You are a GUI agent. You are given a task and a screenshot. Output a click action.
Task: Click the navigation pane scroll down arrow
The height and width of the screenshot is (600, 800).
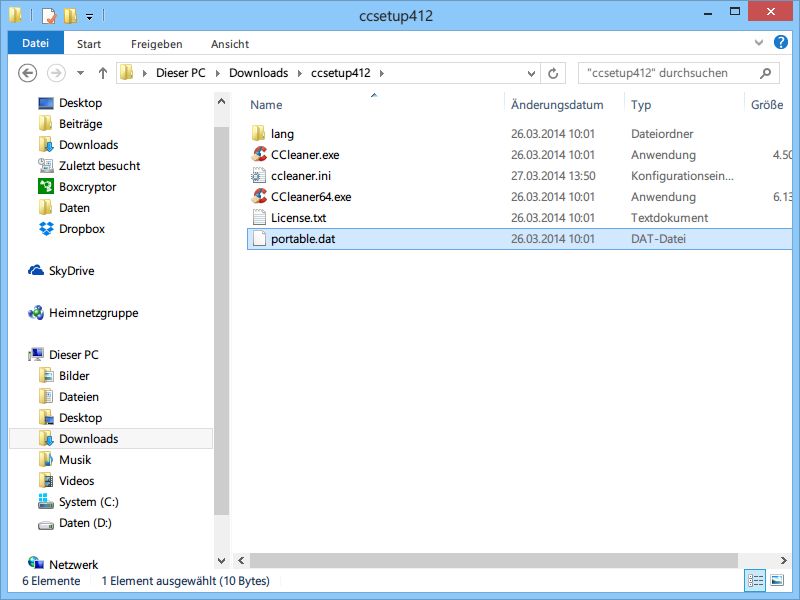tap(221, 560)
